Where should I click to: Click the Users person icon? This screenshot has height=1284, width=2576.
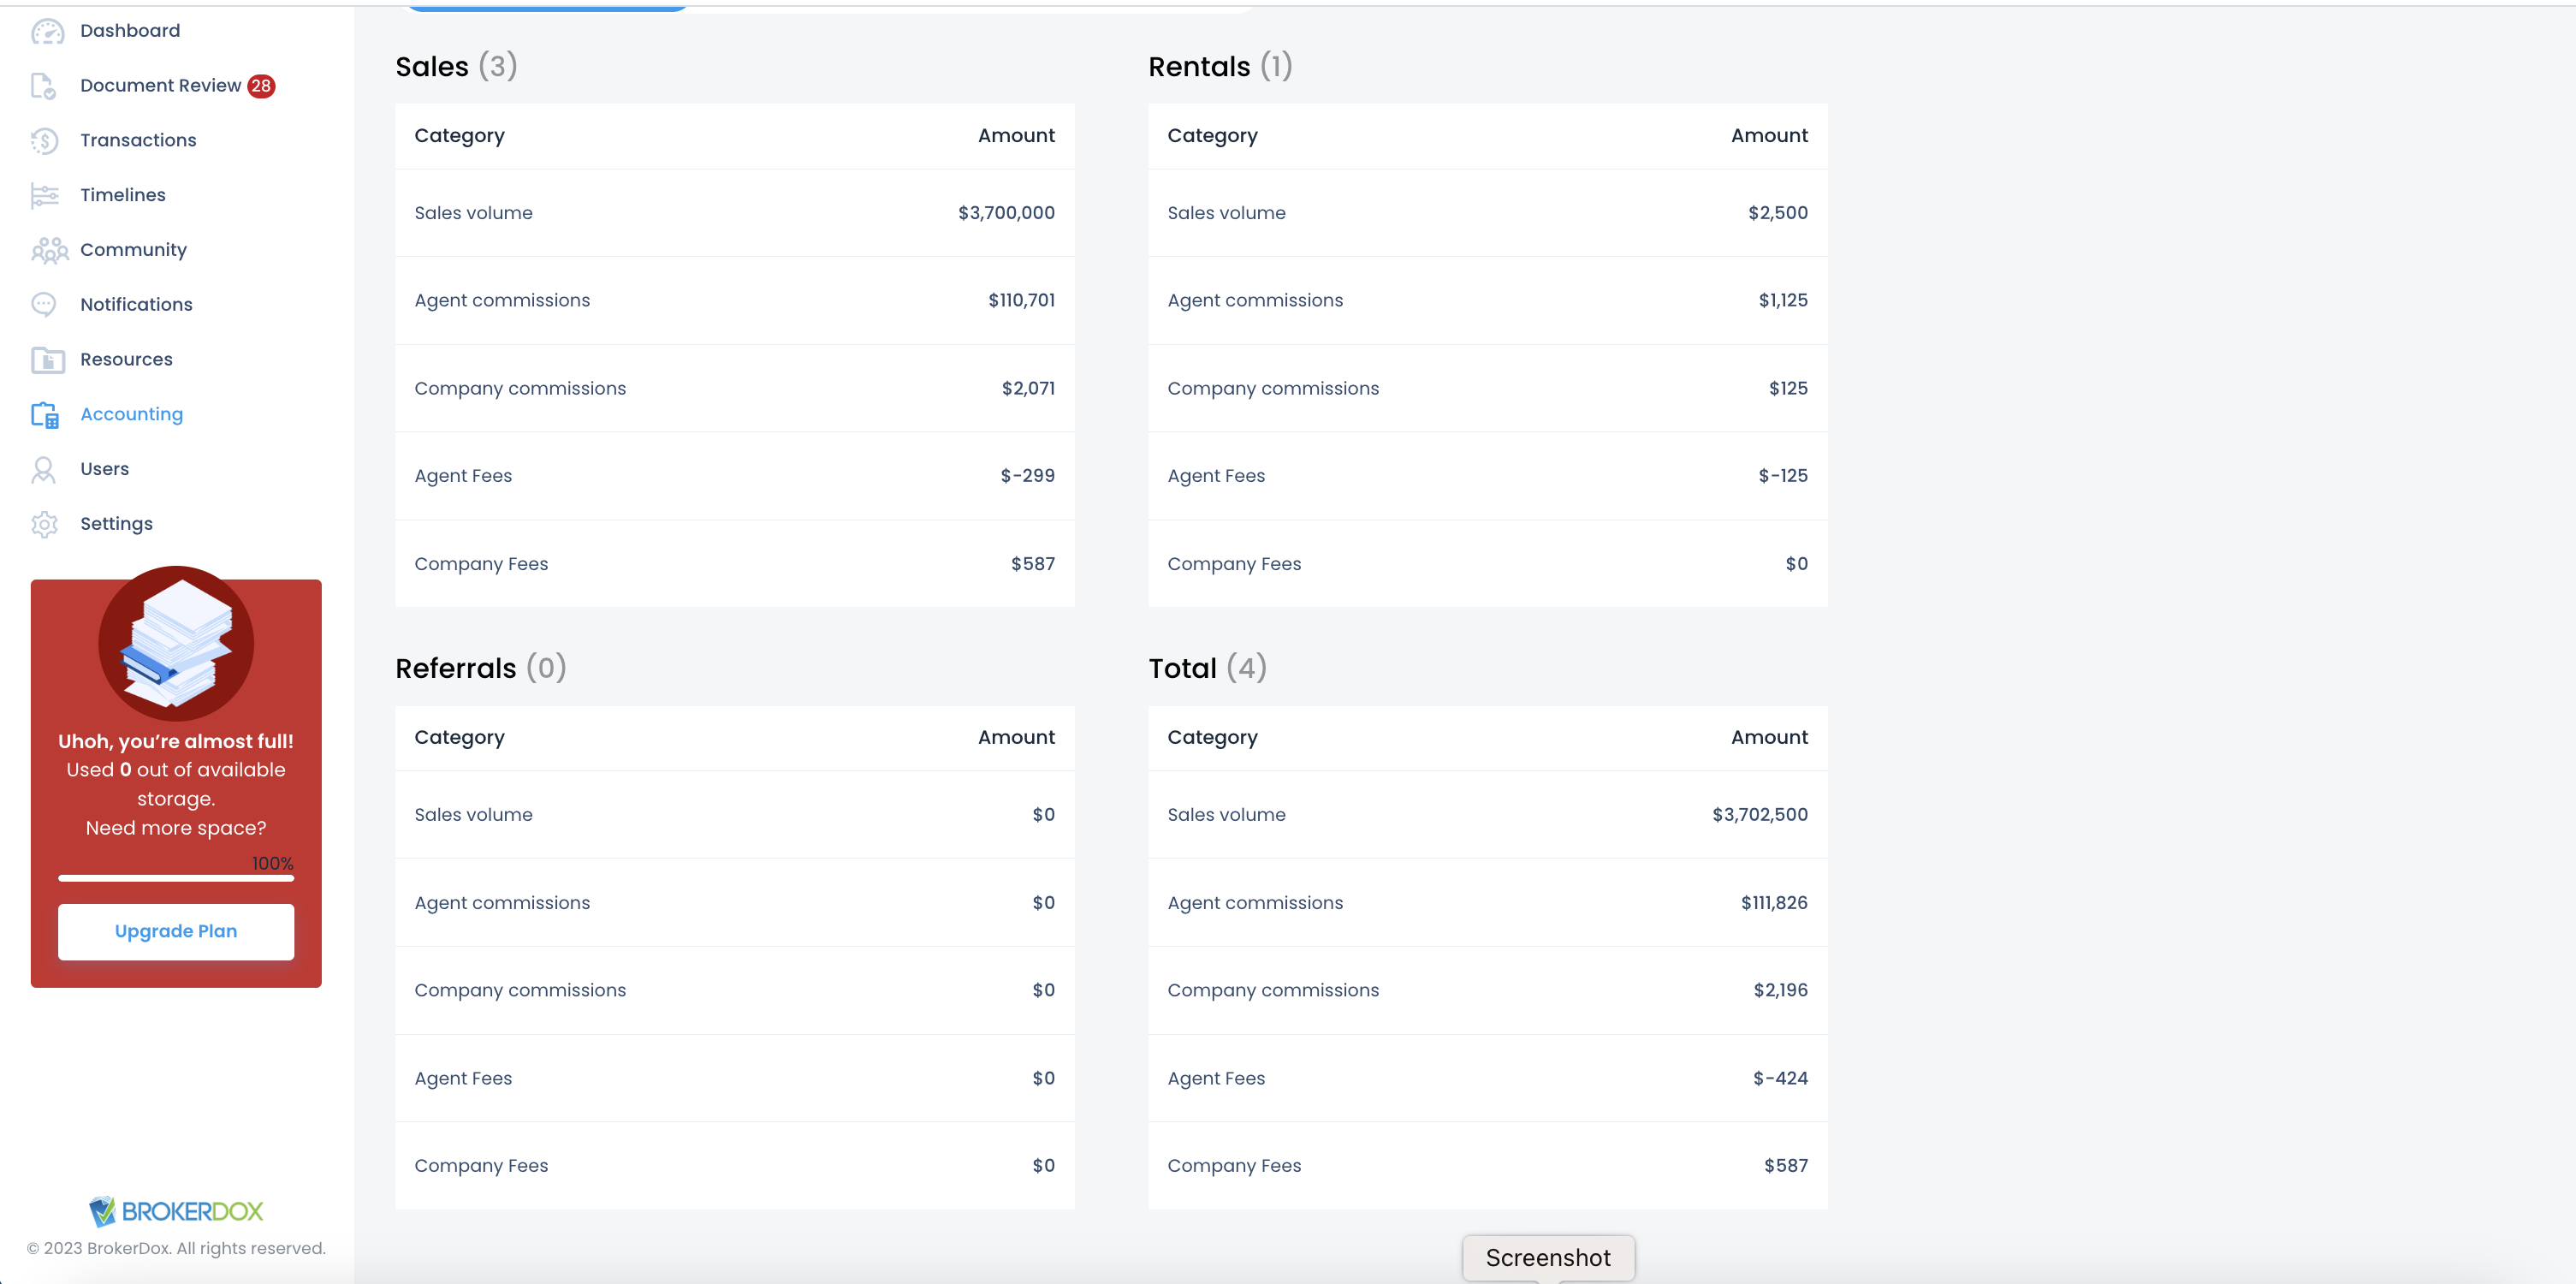coord(44,469)
